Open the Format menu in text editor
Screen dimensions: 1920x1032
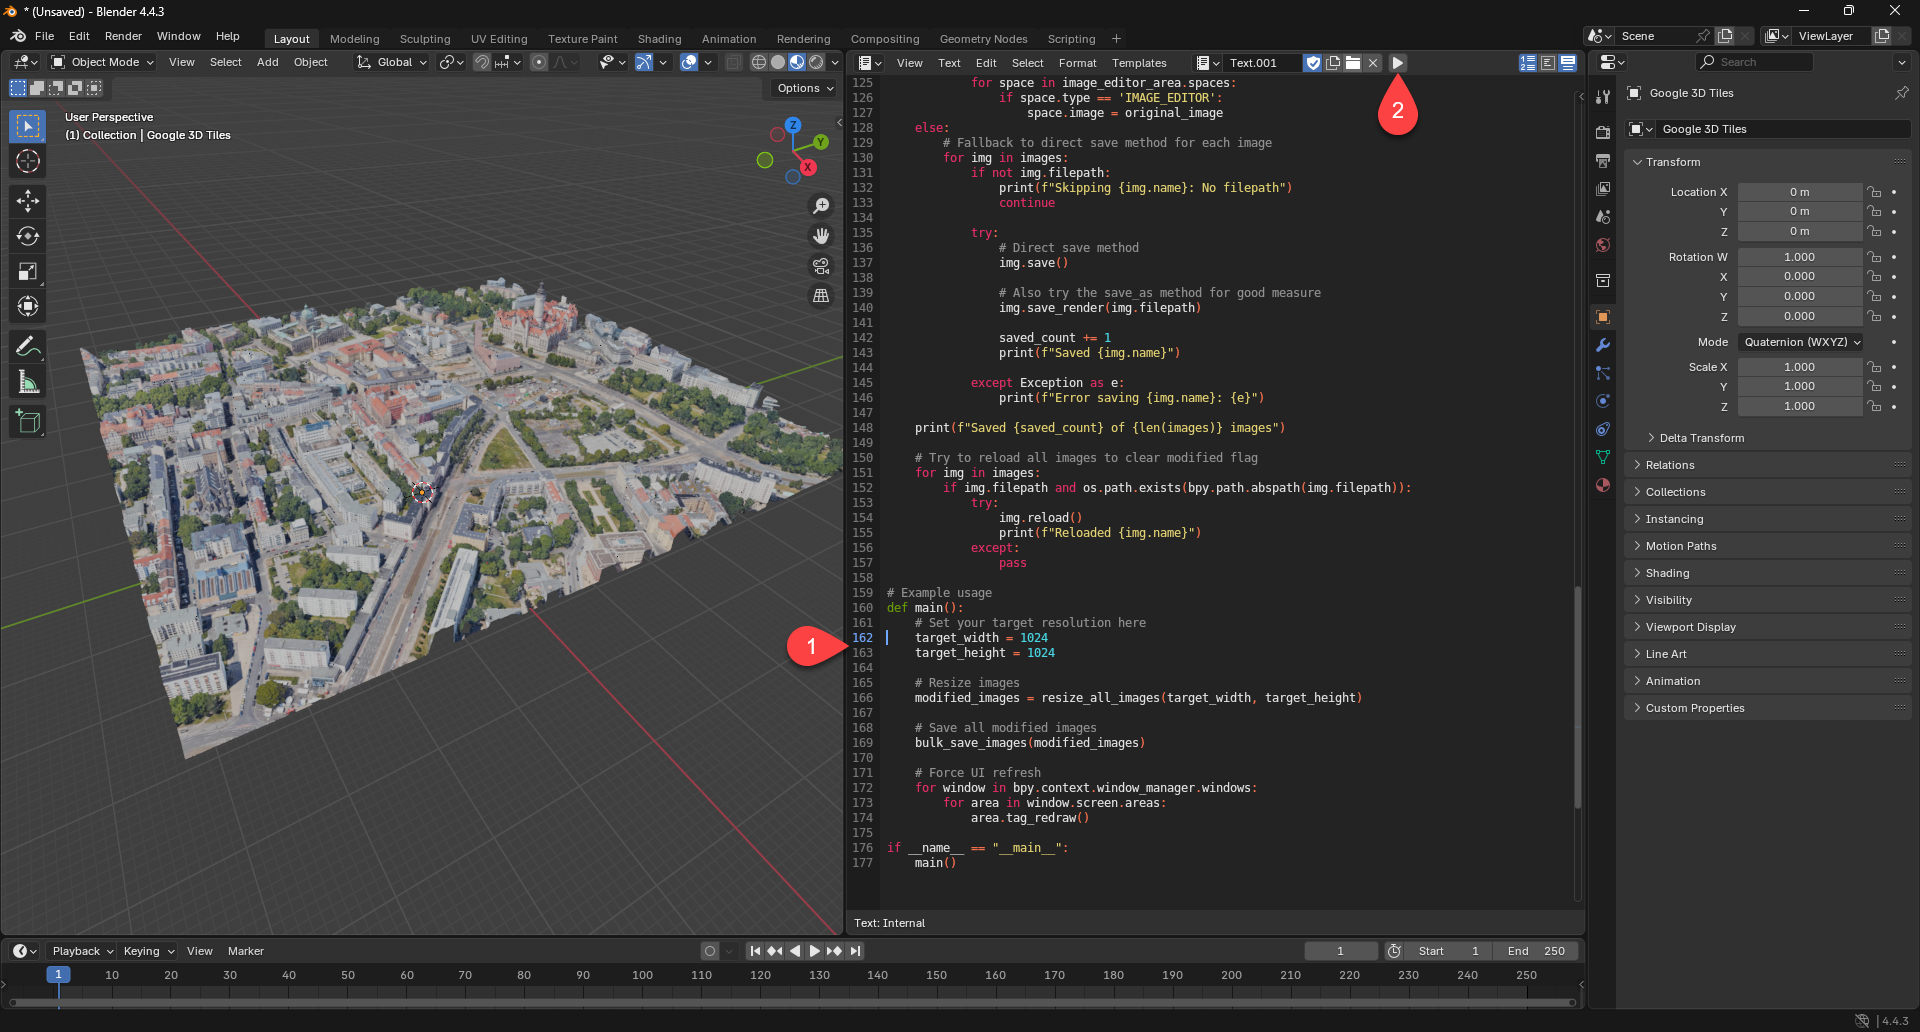coord(1078,63)
